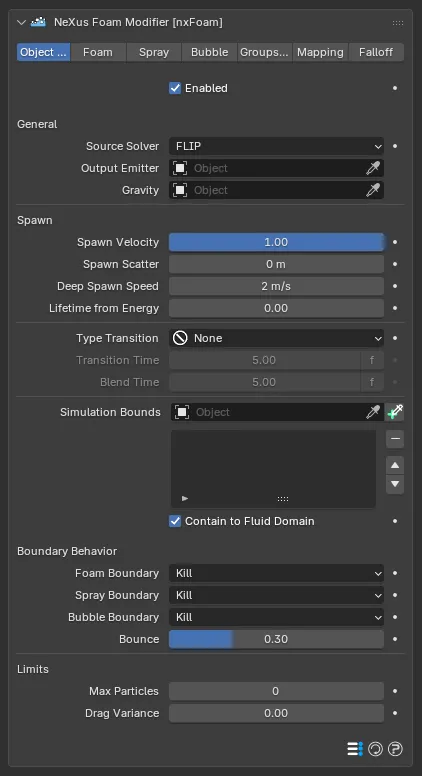The width and height of the screenshot is (422, 776).
Task: Click the Transition Time frame unit button
Action: click(372, 360)
